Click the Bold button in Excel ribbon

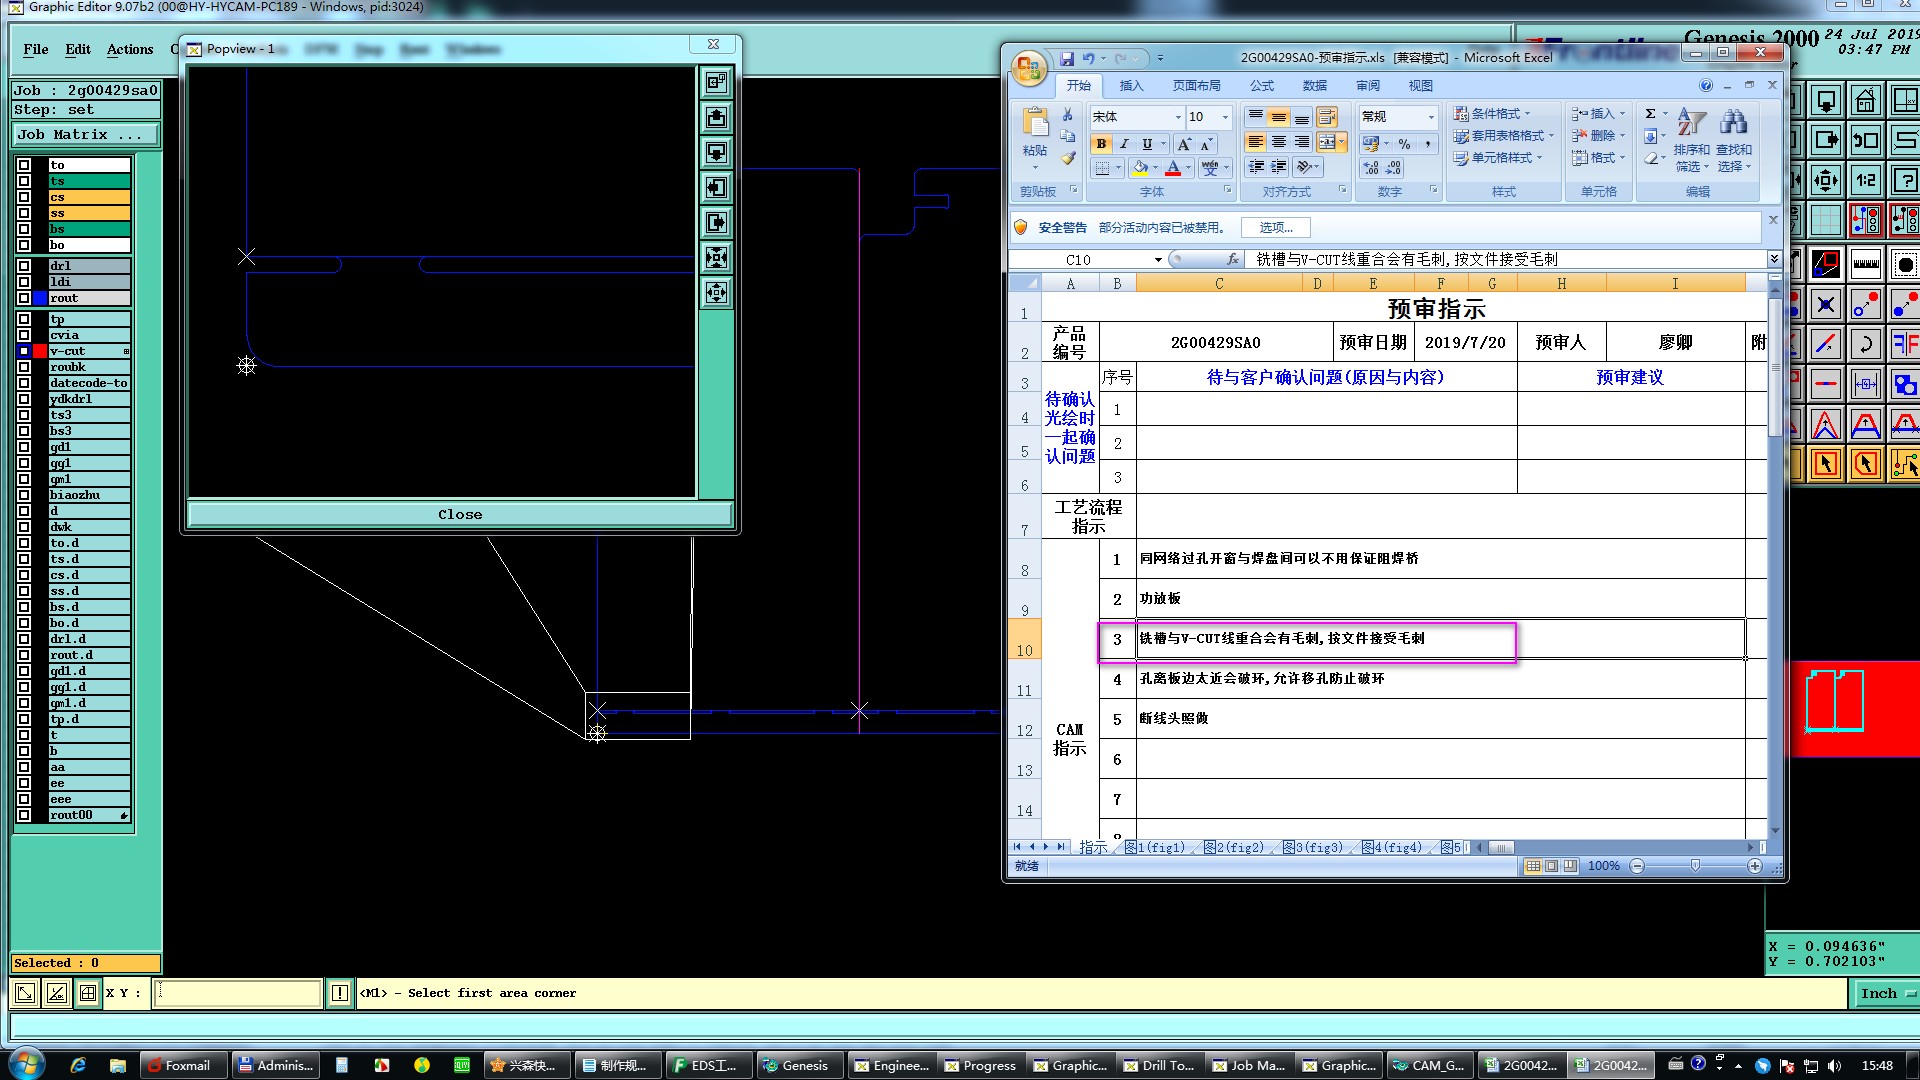click(1101, 144)
